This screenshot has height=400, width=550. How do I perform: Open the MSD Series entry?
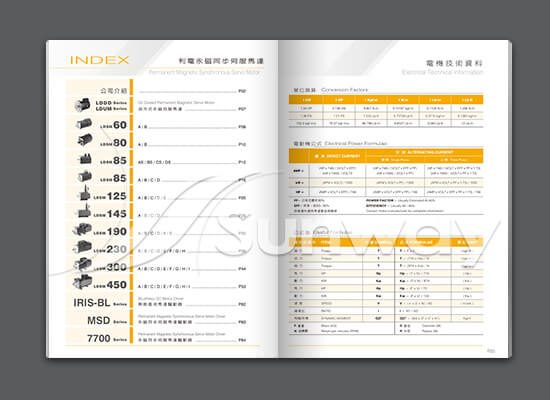point(107,321)
